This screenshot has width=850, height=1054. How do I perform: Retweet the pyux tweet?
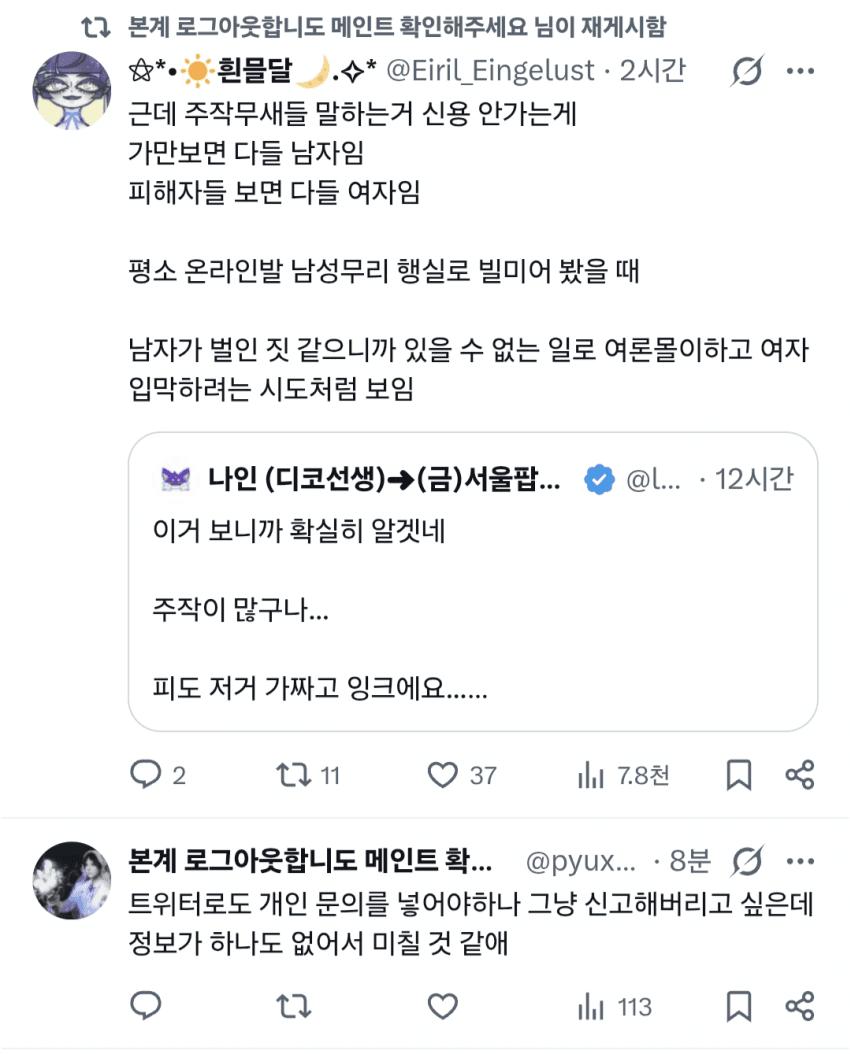point(294,1006)
